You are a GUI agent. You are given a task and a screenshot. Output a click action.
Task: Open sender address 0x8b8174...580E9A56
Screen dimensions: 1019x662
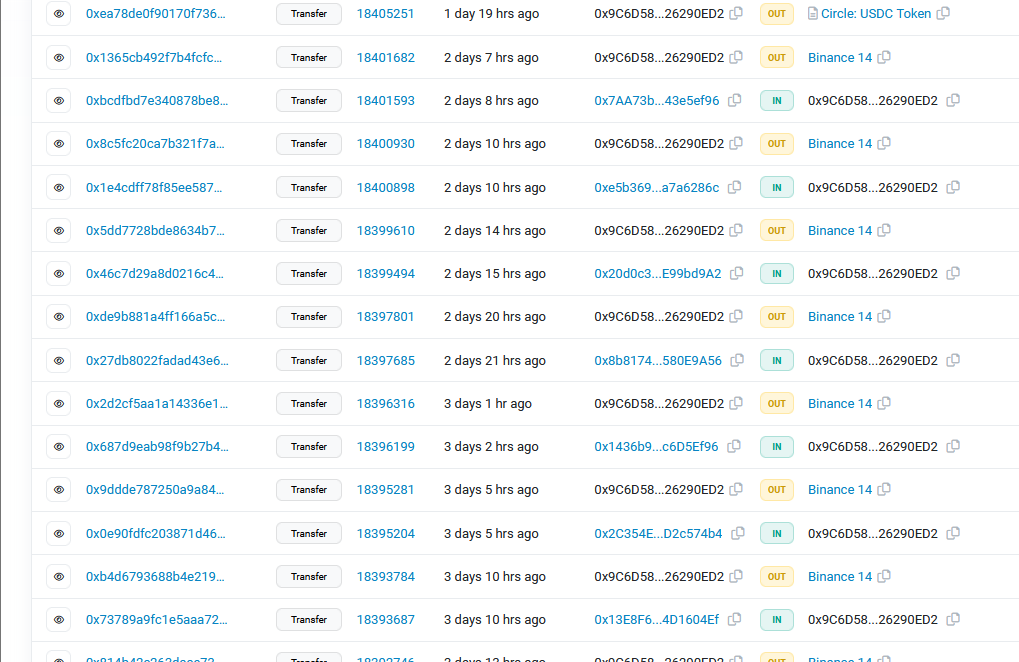pyautogui.click(x=657, y=360)
